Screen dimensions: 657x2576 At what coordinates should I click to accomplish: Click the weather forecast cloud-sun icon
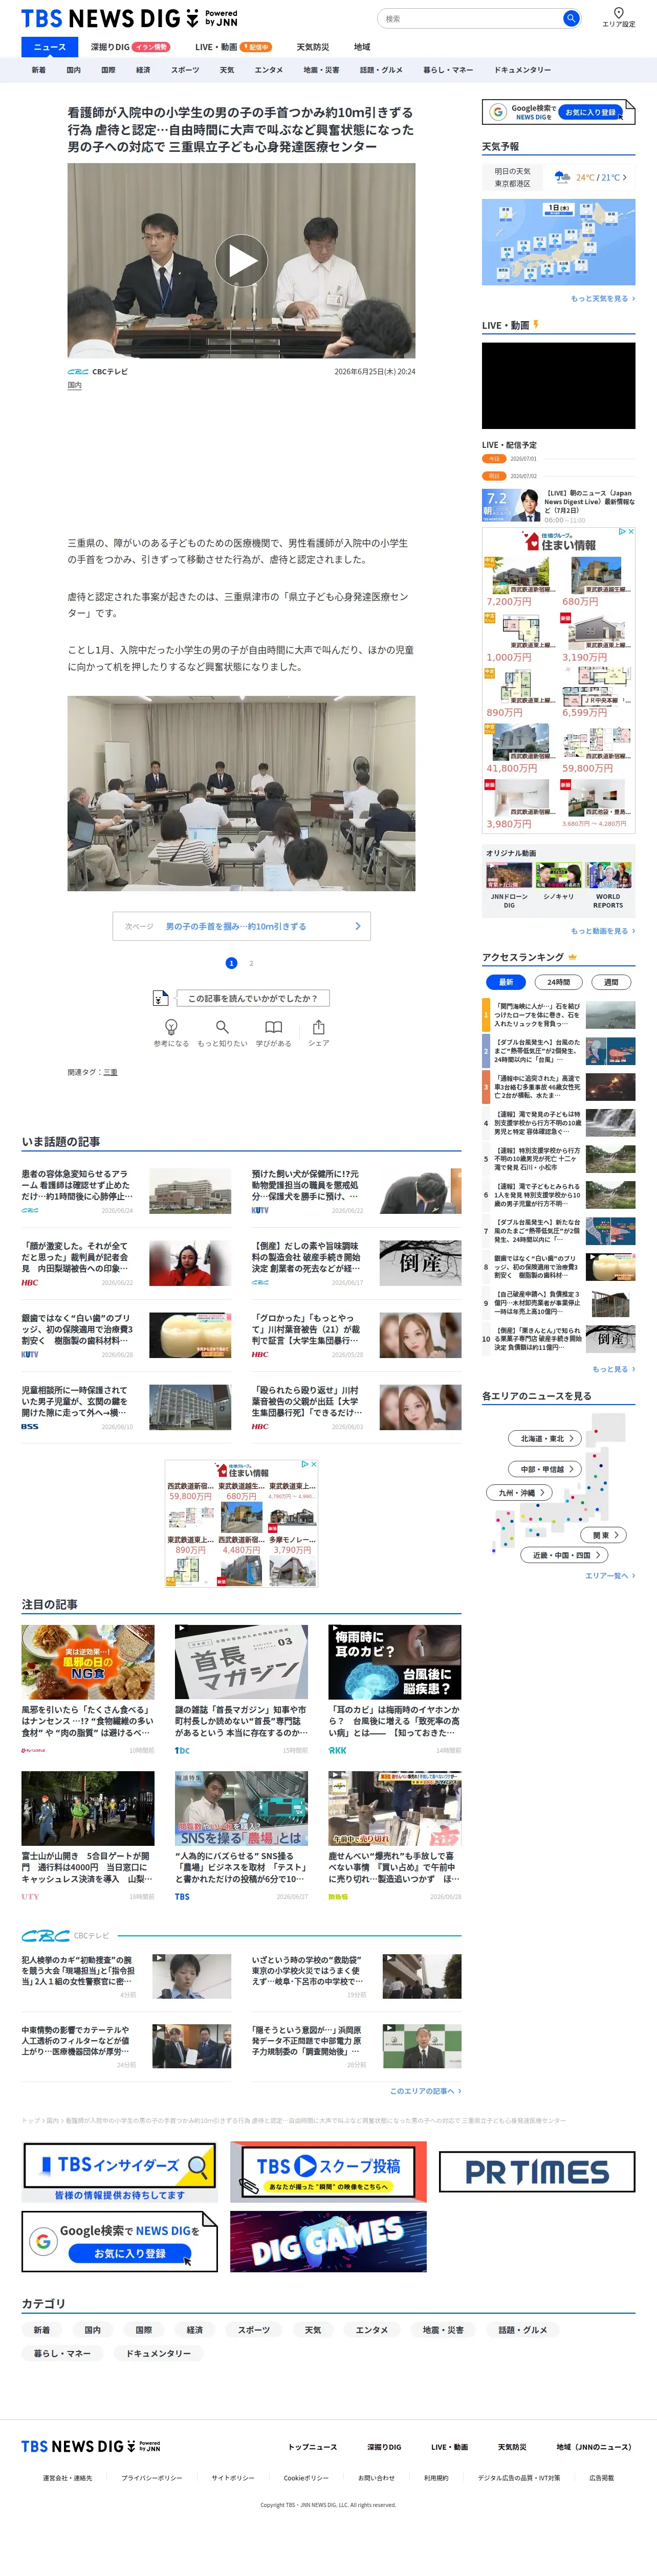562,177
